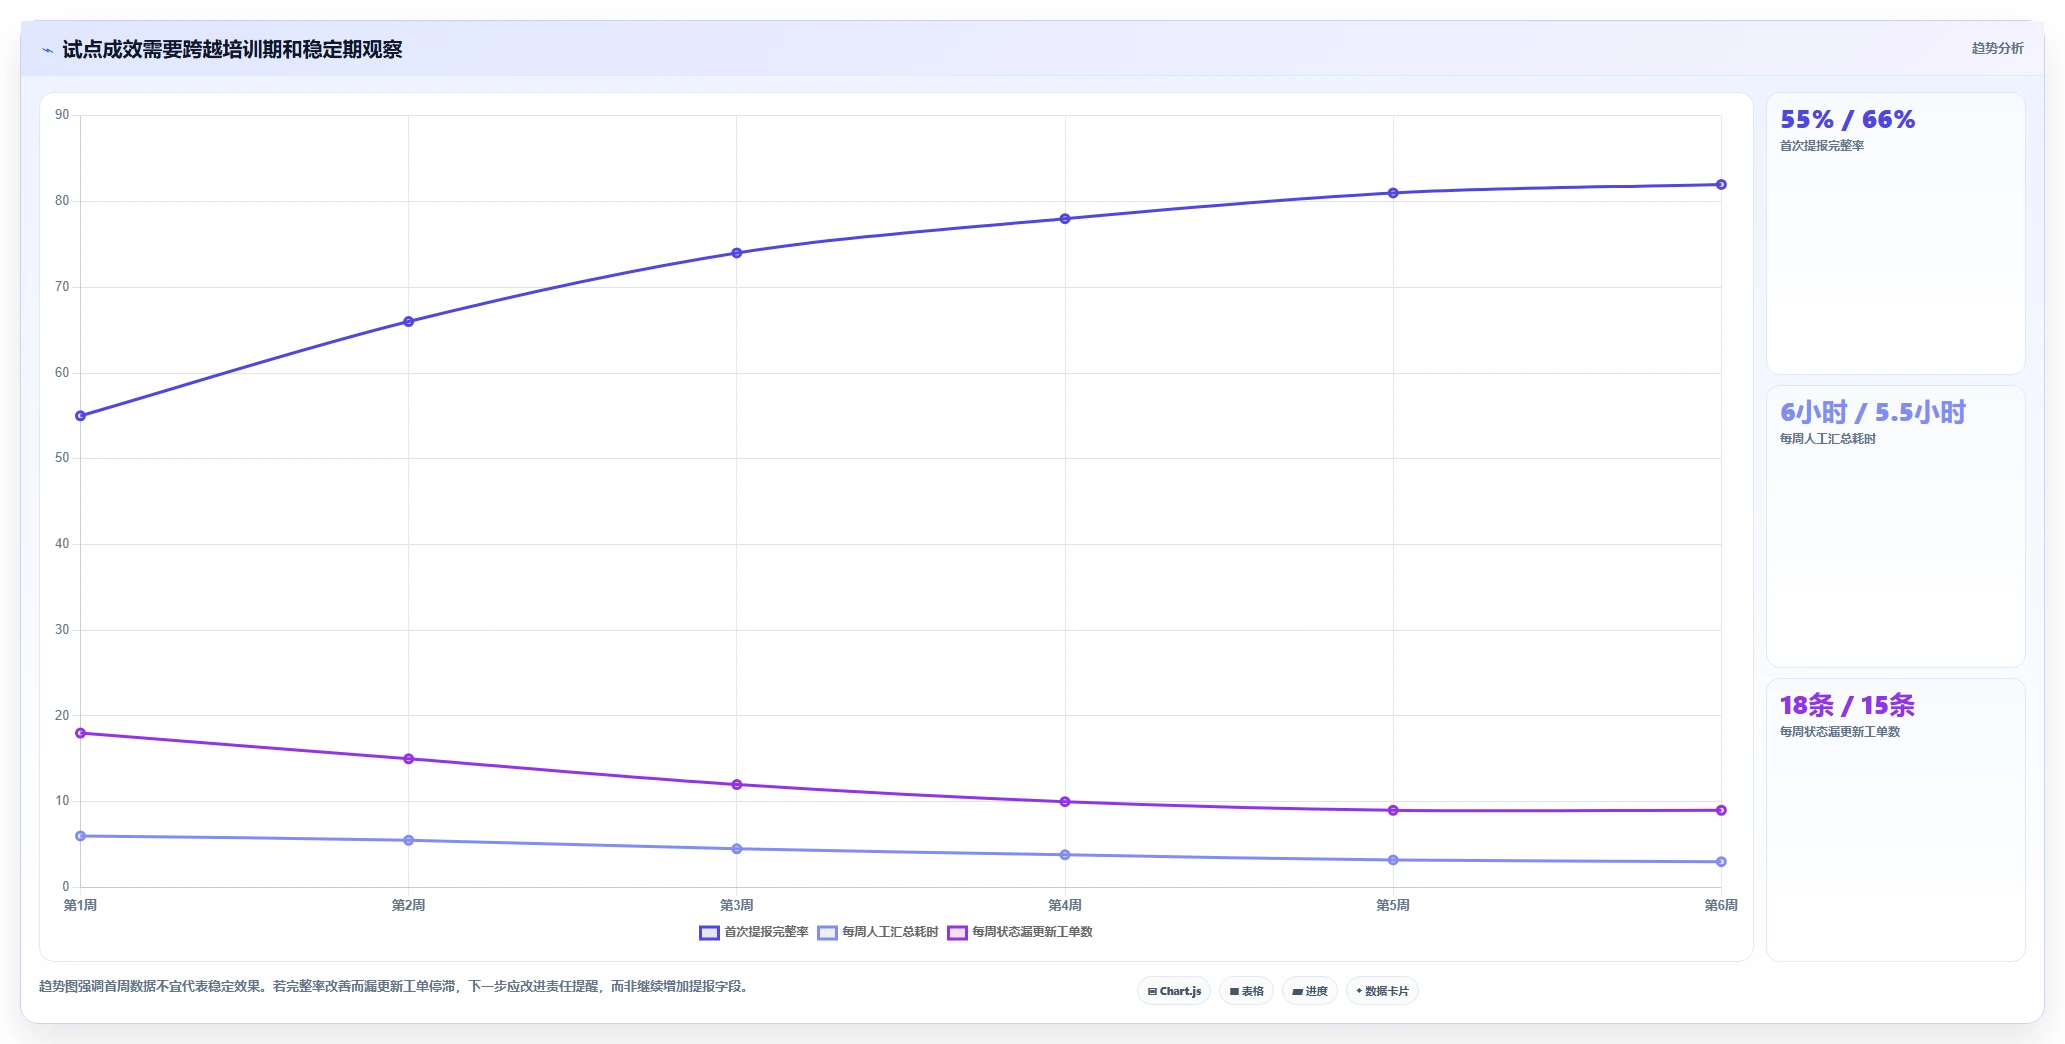This screenshot has height=1044, width=2065.
Task: Click the 每周状态漏更新工单数 point at 第3周
Action: [x=737, y=785]
